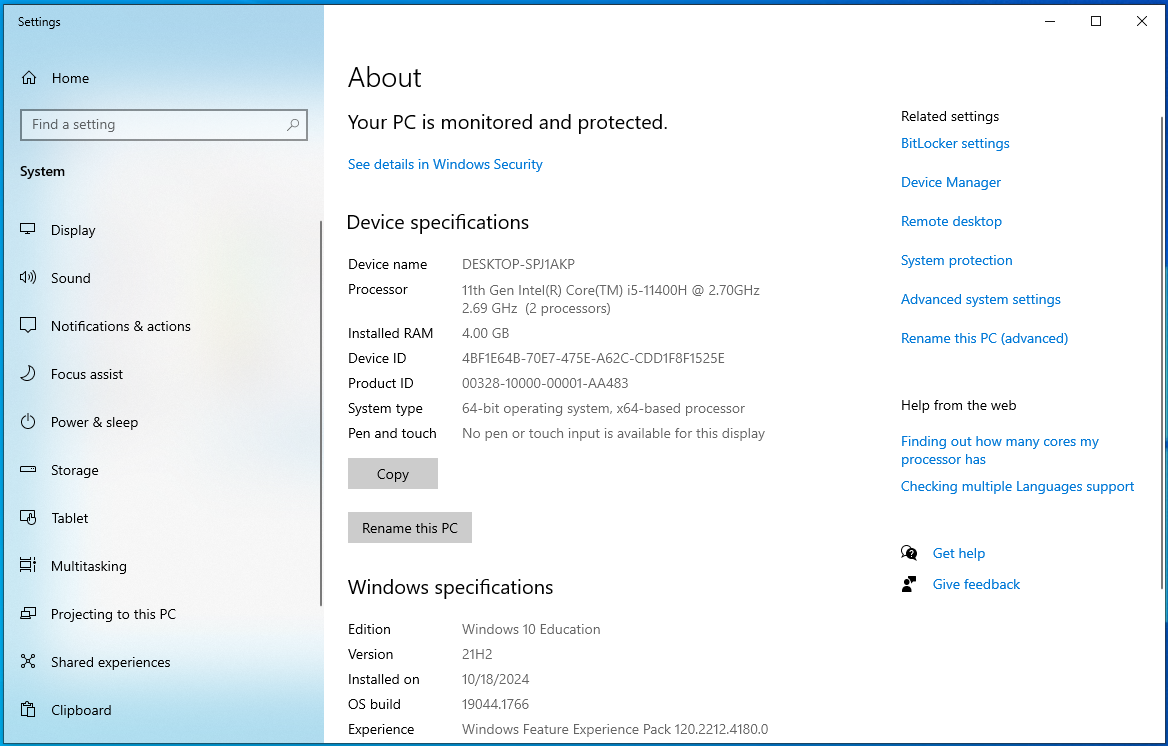Click the Multitasking icon

click(x=28, y=566)
